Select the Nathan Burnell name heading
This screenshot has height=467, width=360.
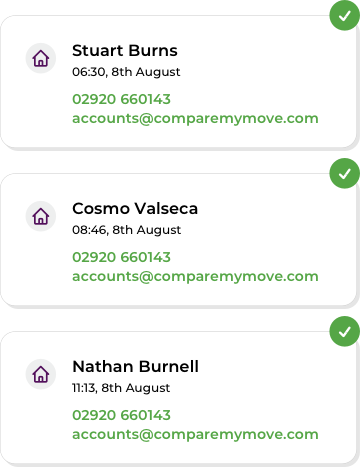(x=136, y=367)
